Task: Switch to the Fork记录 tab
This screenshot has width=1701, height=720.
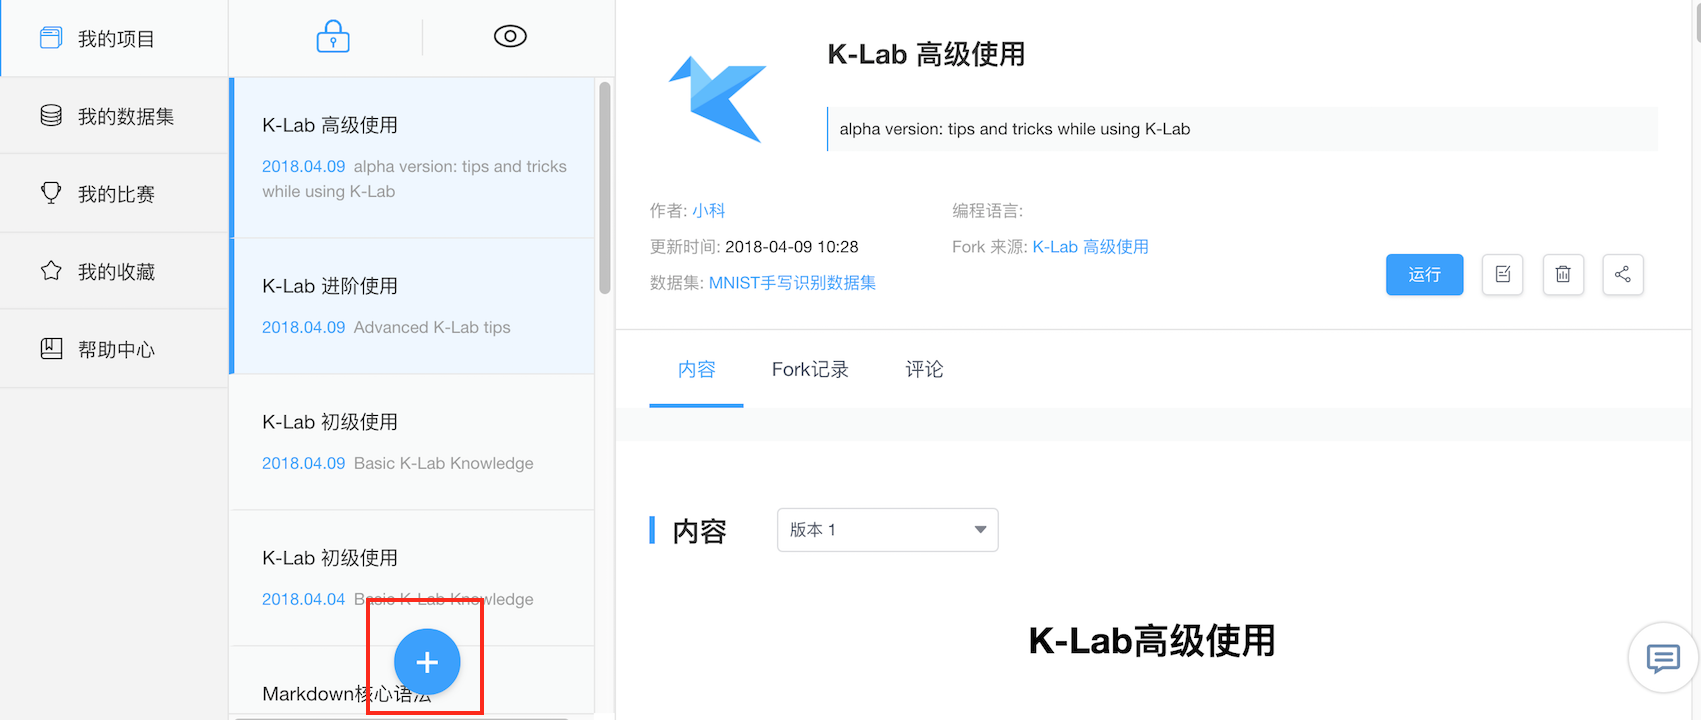Action: click(810, 370)
